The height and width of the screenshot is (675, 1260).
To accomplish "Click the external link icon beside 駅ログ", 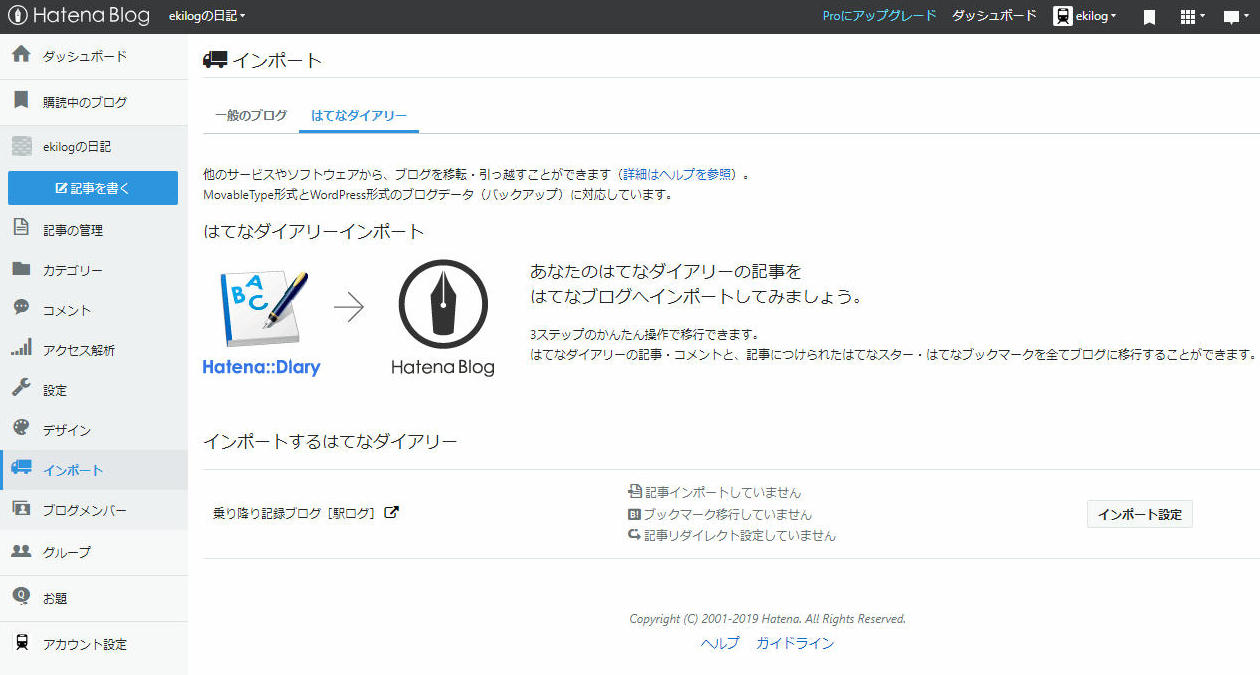I will pos(392,512).
